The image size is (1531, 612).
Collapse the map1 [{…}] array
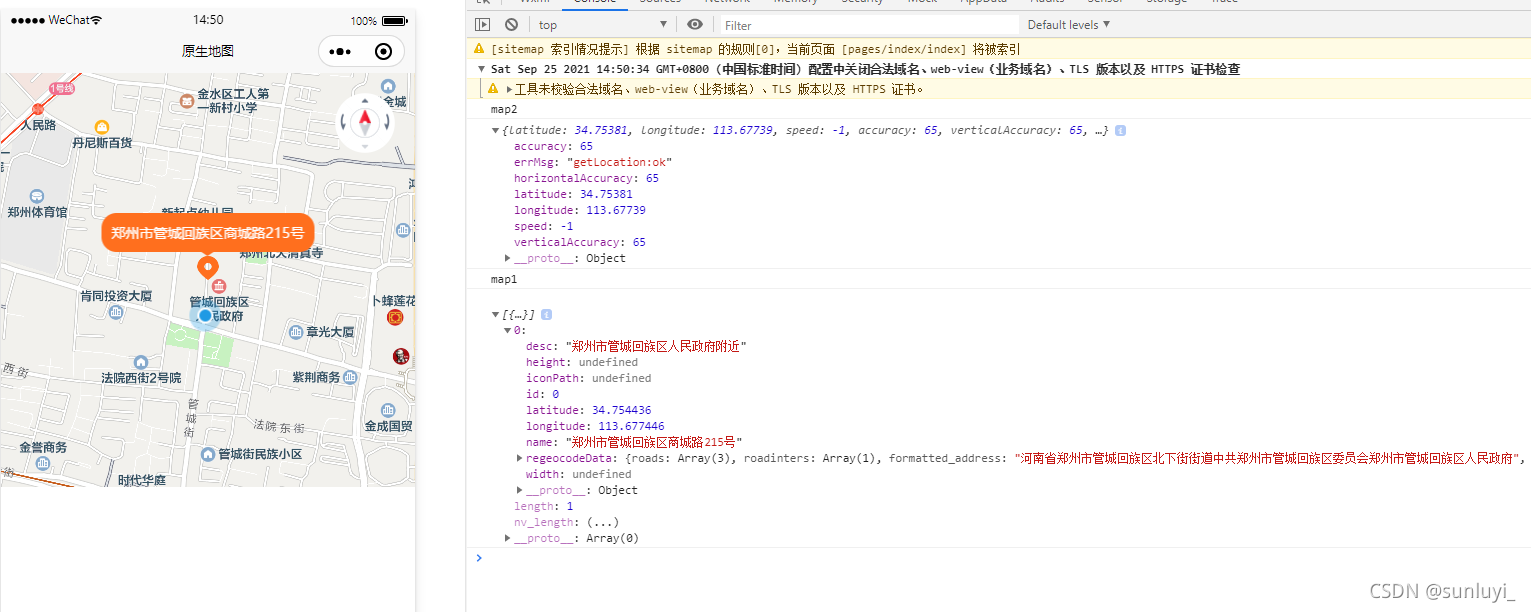pos(495,314)
